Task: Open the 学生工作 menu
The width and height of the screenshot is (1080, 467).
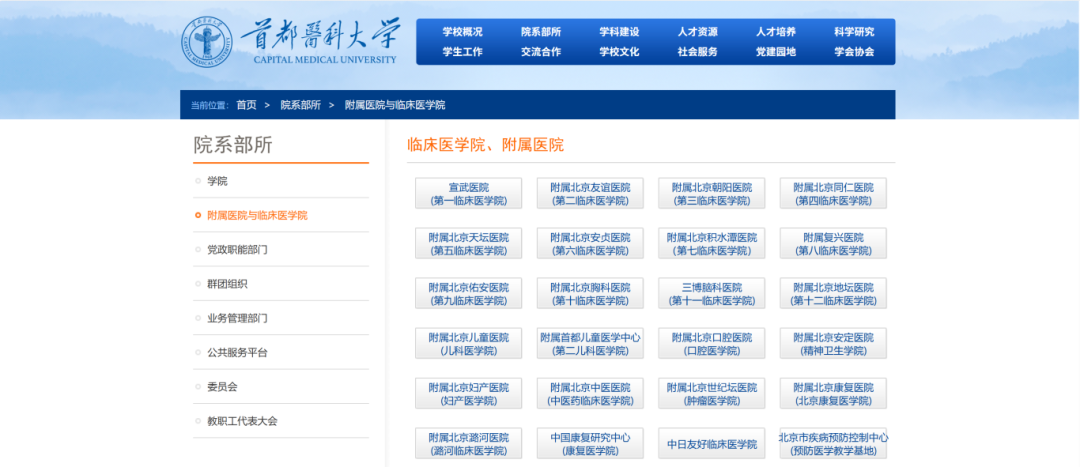Action: coord(462,52)
